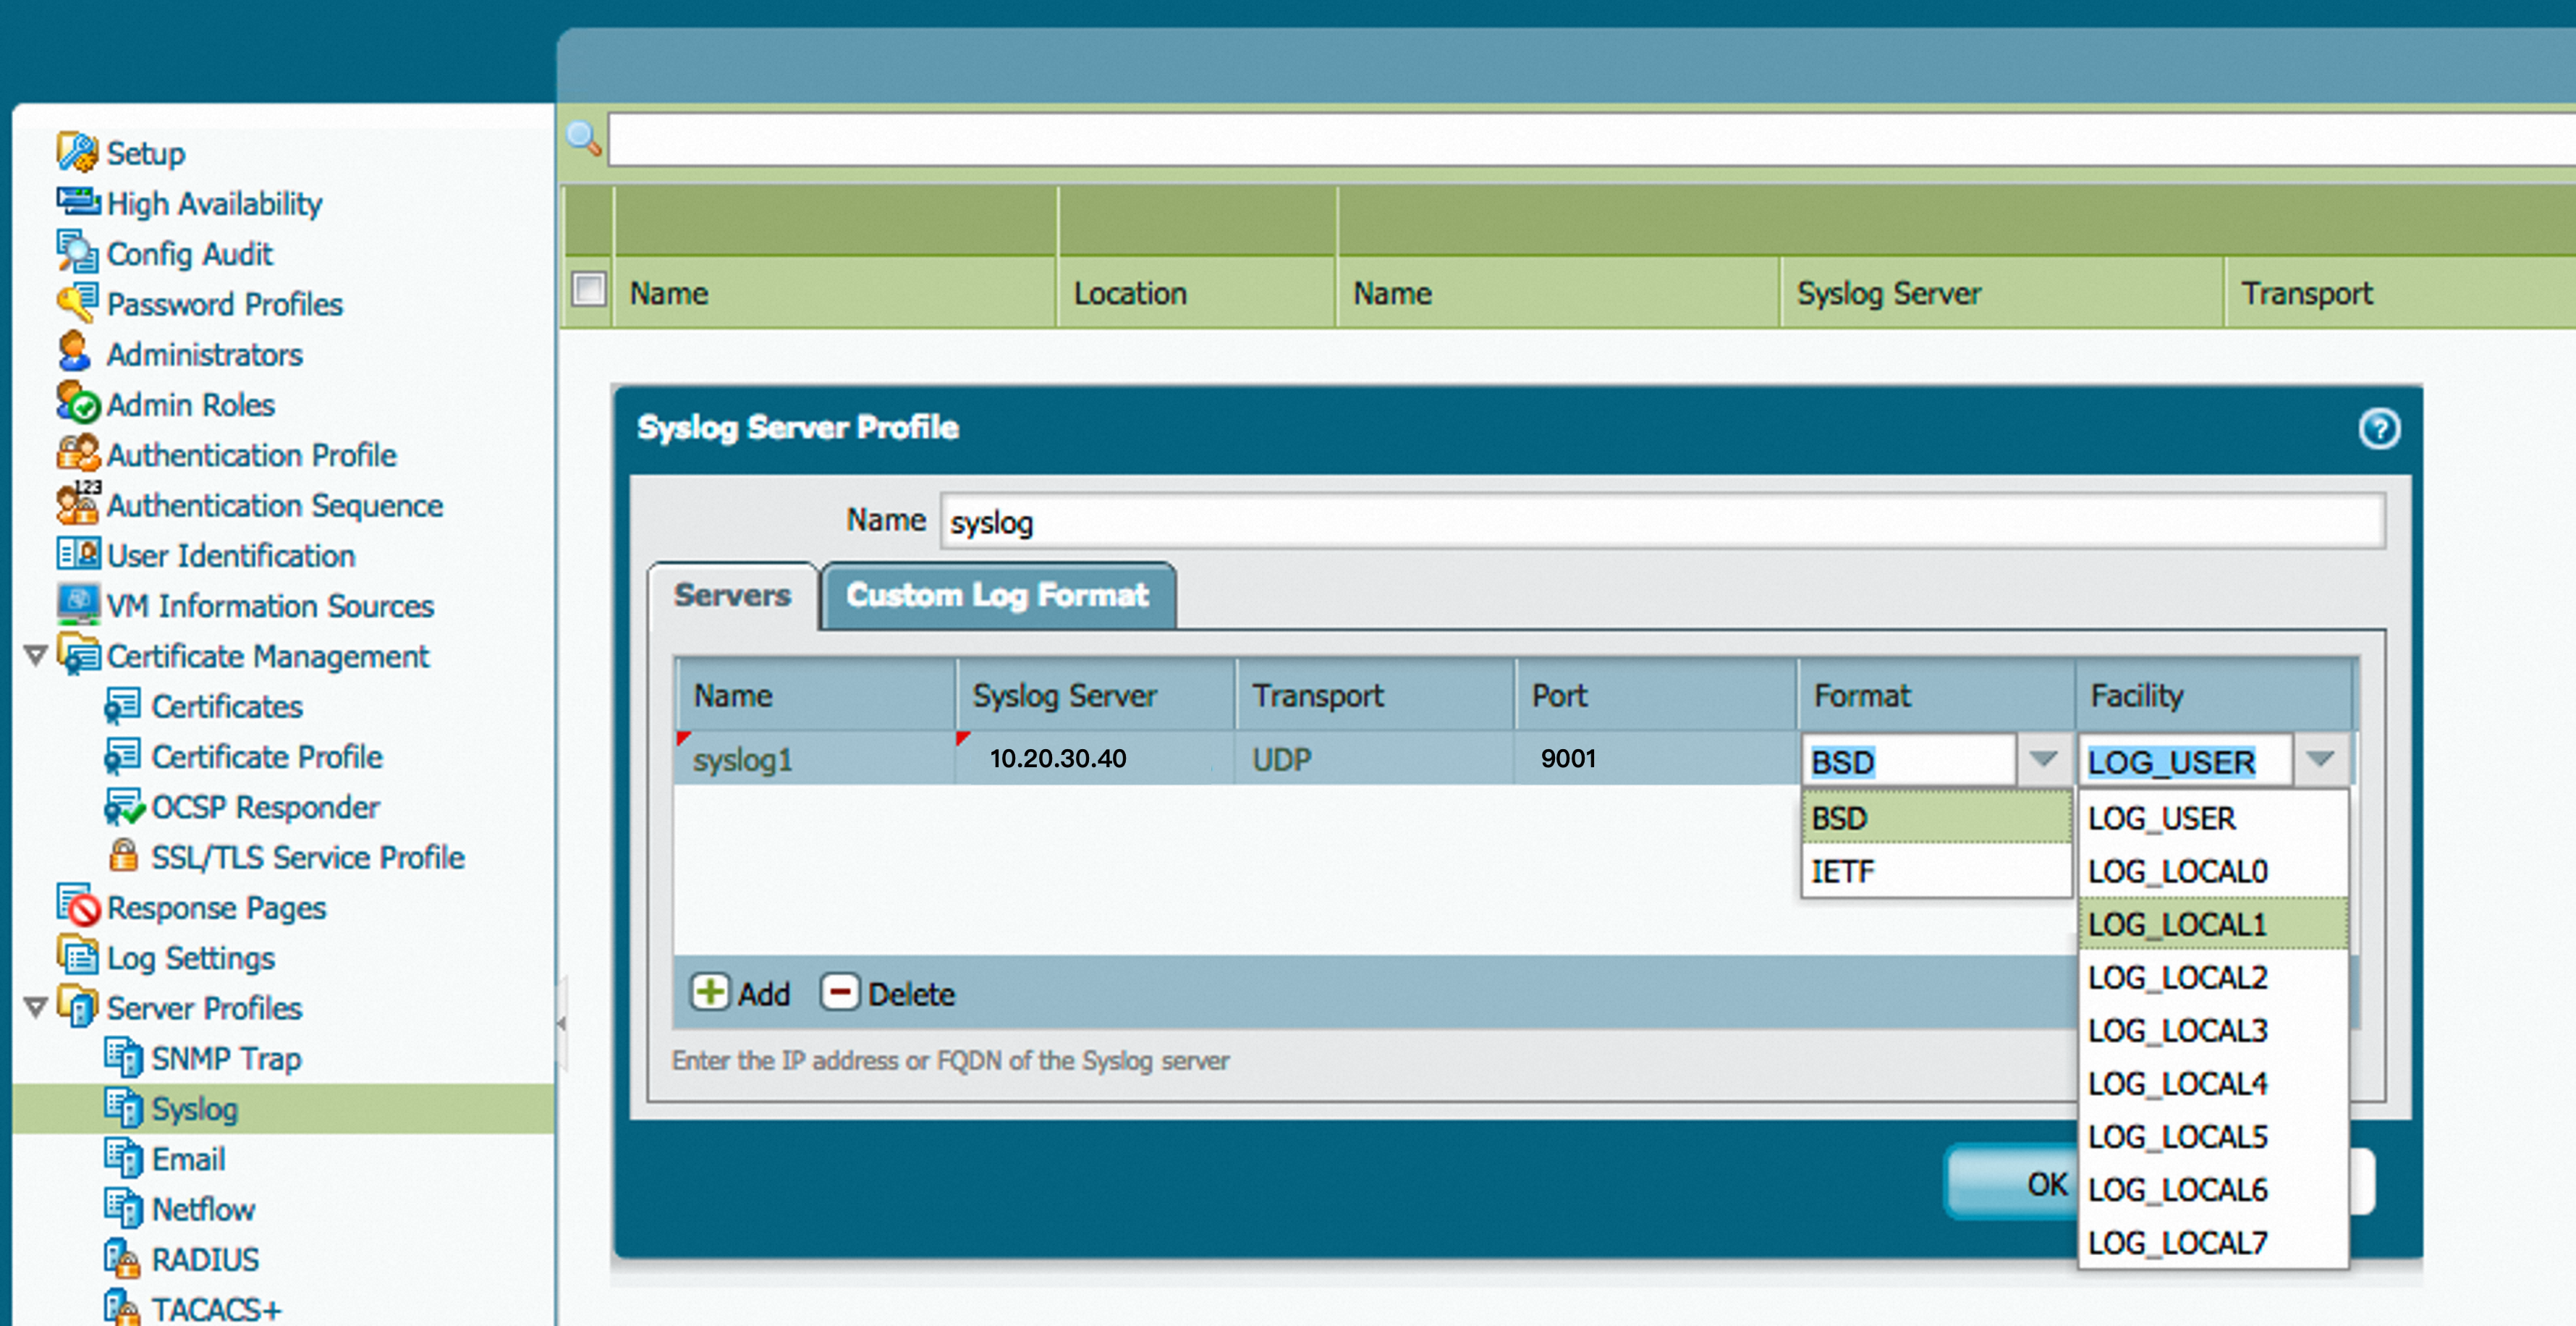Viewport: 2576px width, 1326px height.
Task: Toggle the select-all checkbox in table header
Action: pos(588,290)
